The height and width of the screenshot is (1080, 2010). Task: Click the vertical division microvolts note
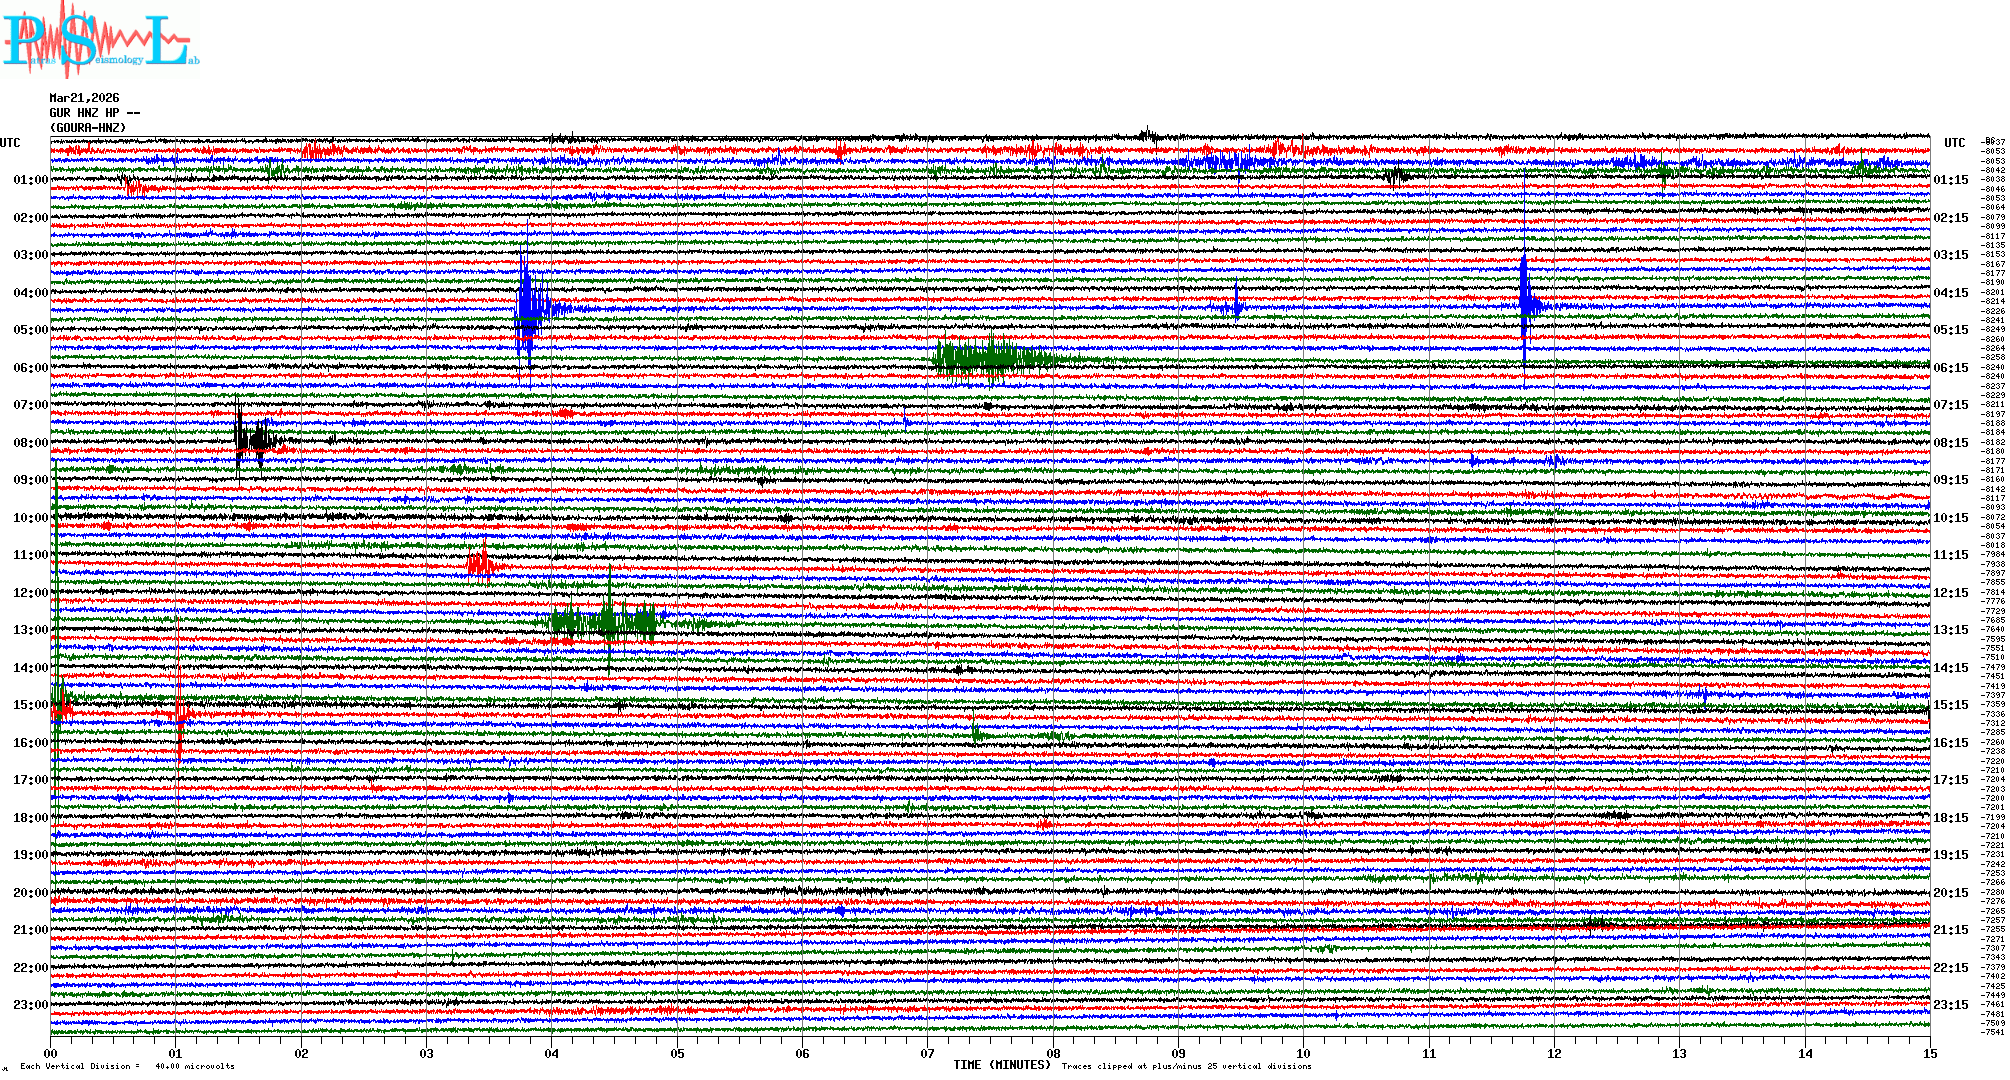[127, 1066]
